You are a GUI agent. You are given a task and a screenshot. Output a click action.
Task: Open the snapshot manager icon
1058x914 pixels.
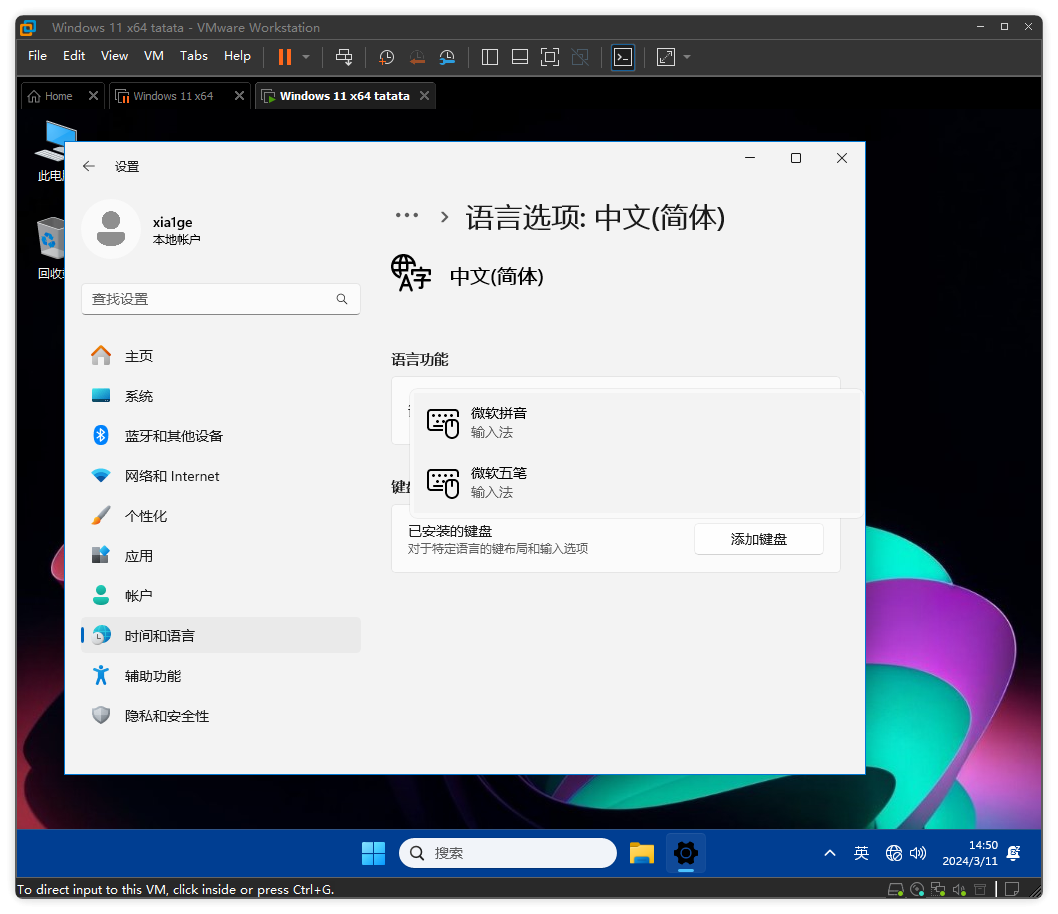pyautogui.click(x=448, y=57)
